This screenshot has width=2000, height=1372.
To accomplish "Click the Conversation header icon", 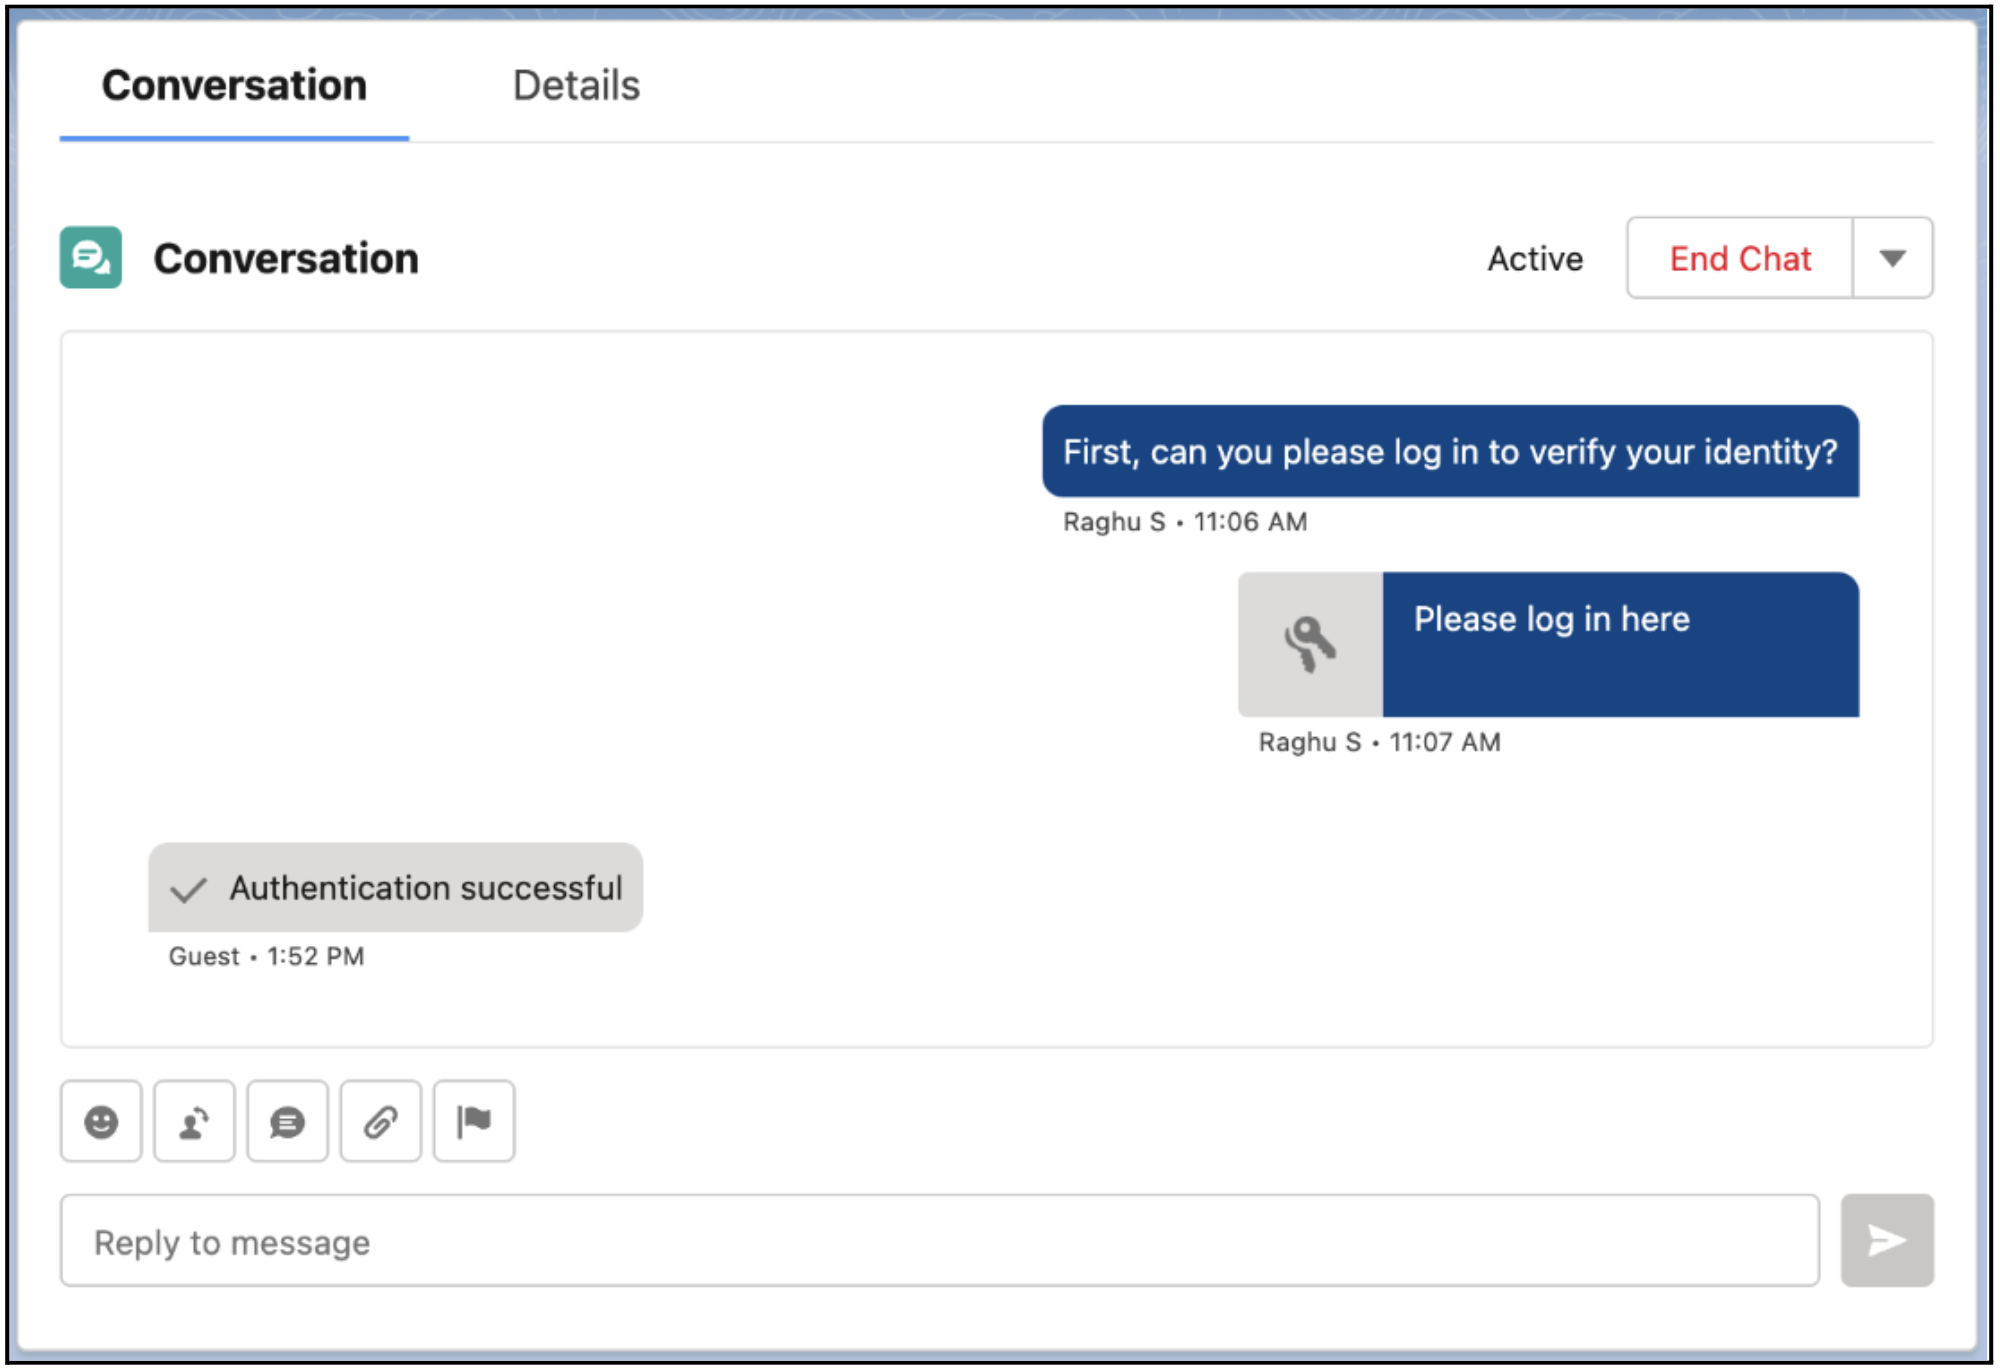I will (x=90, y=258).
